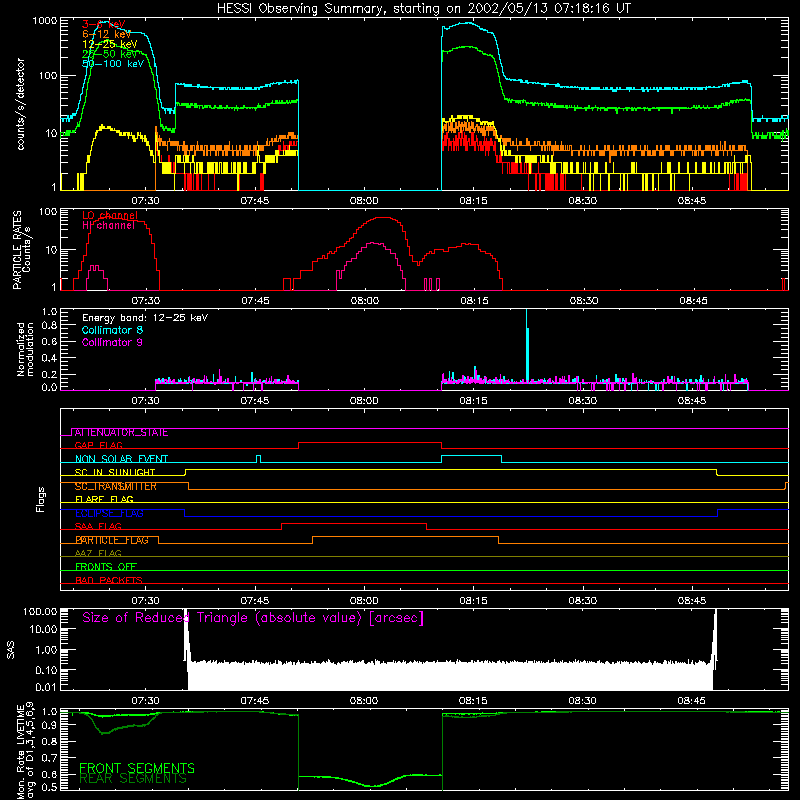Select the yellow 12-25 keV count-rate legend label

(x=110, y=44)
